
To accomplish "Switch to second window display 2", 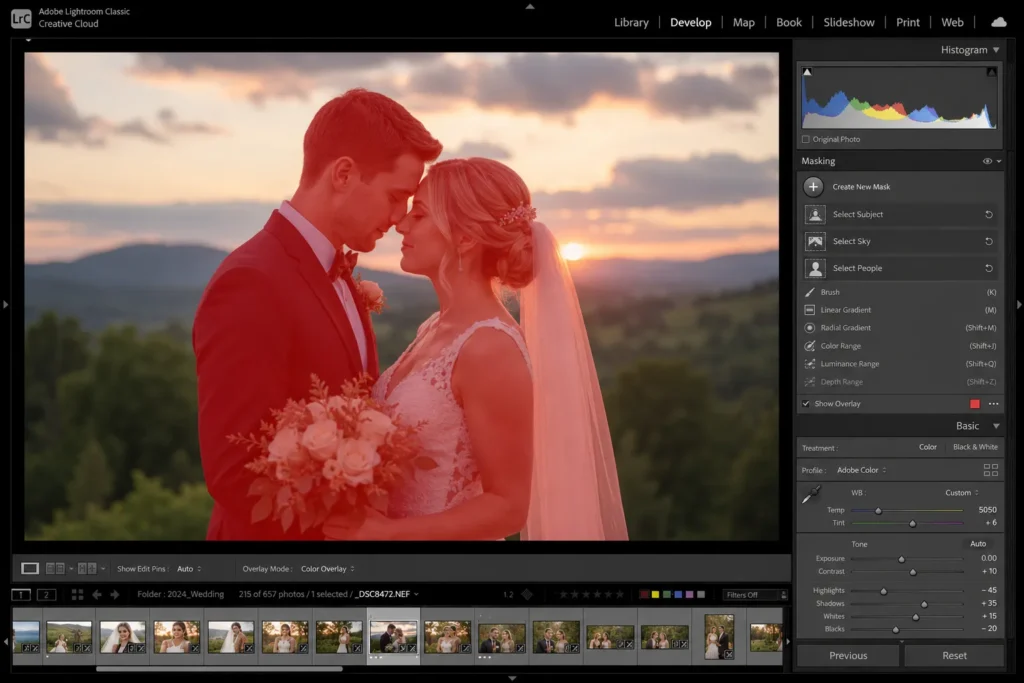I will [x=46, y=594].
